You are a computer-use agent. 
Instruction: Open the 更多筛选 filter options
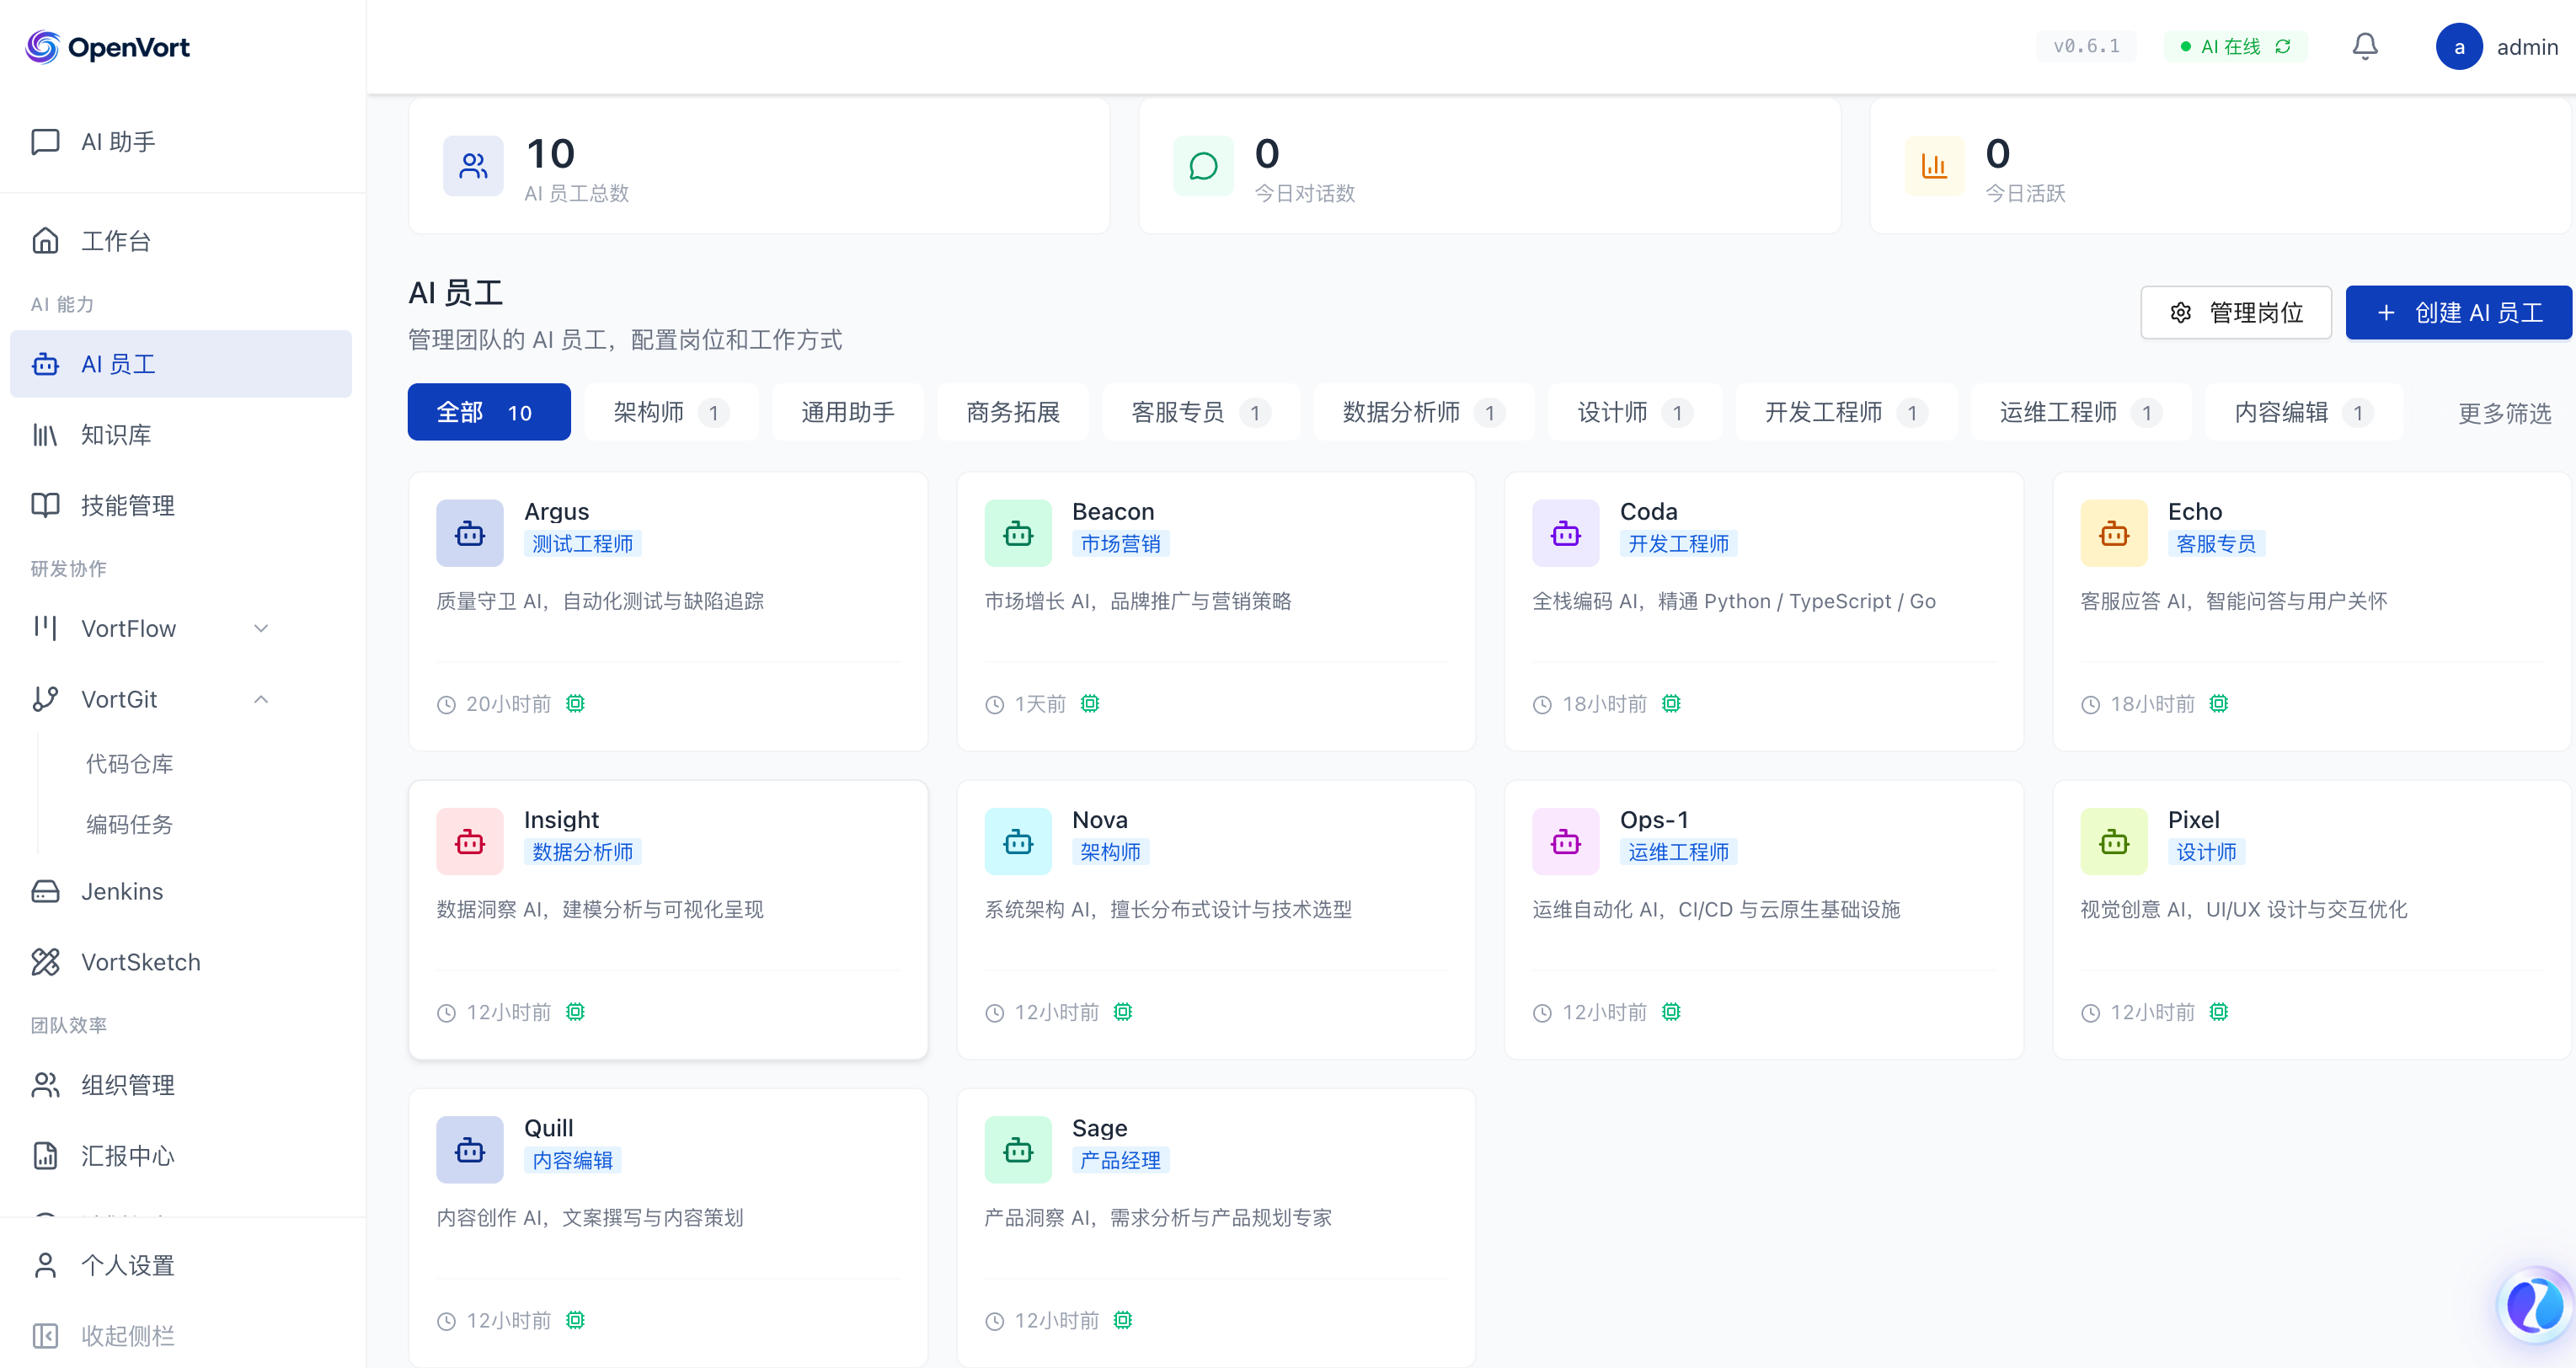click(2504, 412)
